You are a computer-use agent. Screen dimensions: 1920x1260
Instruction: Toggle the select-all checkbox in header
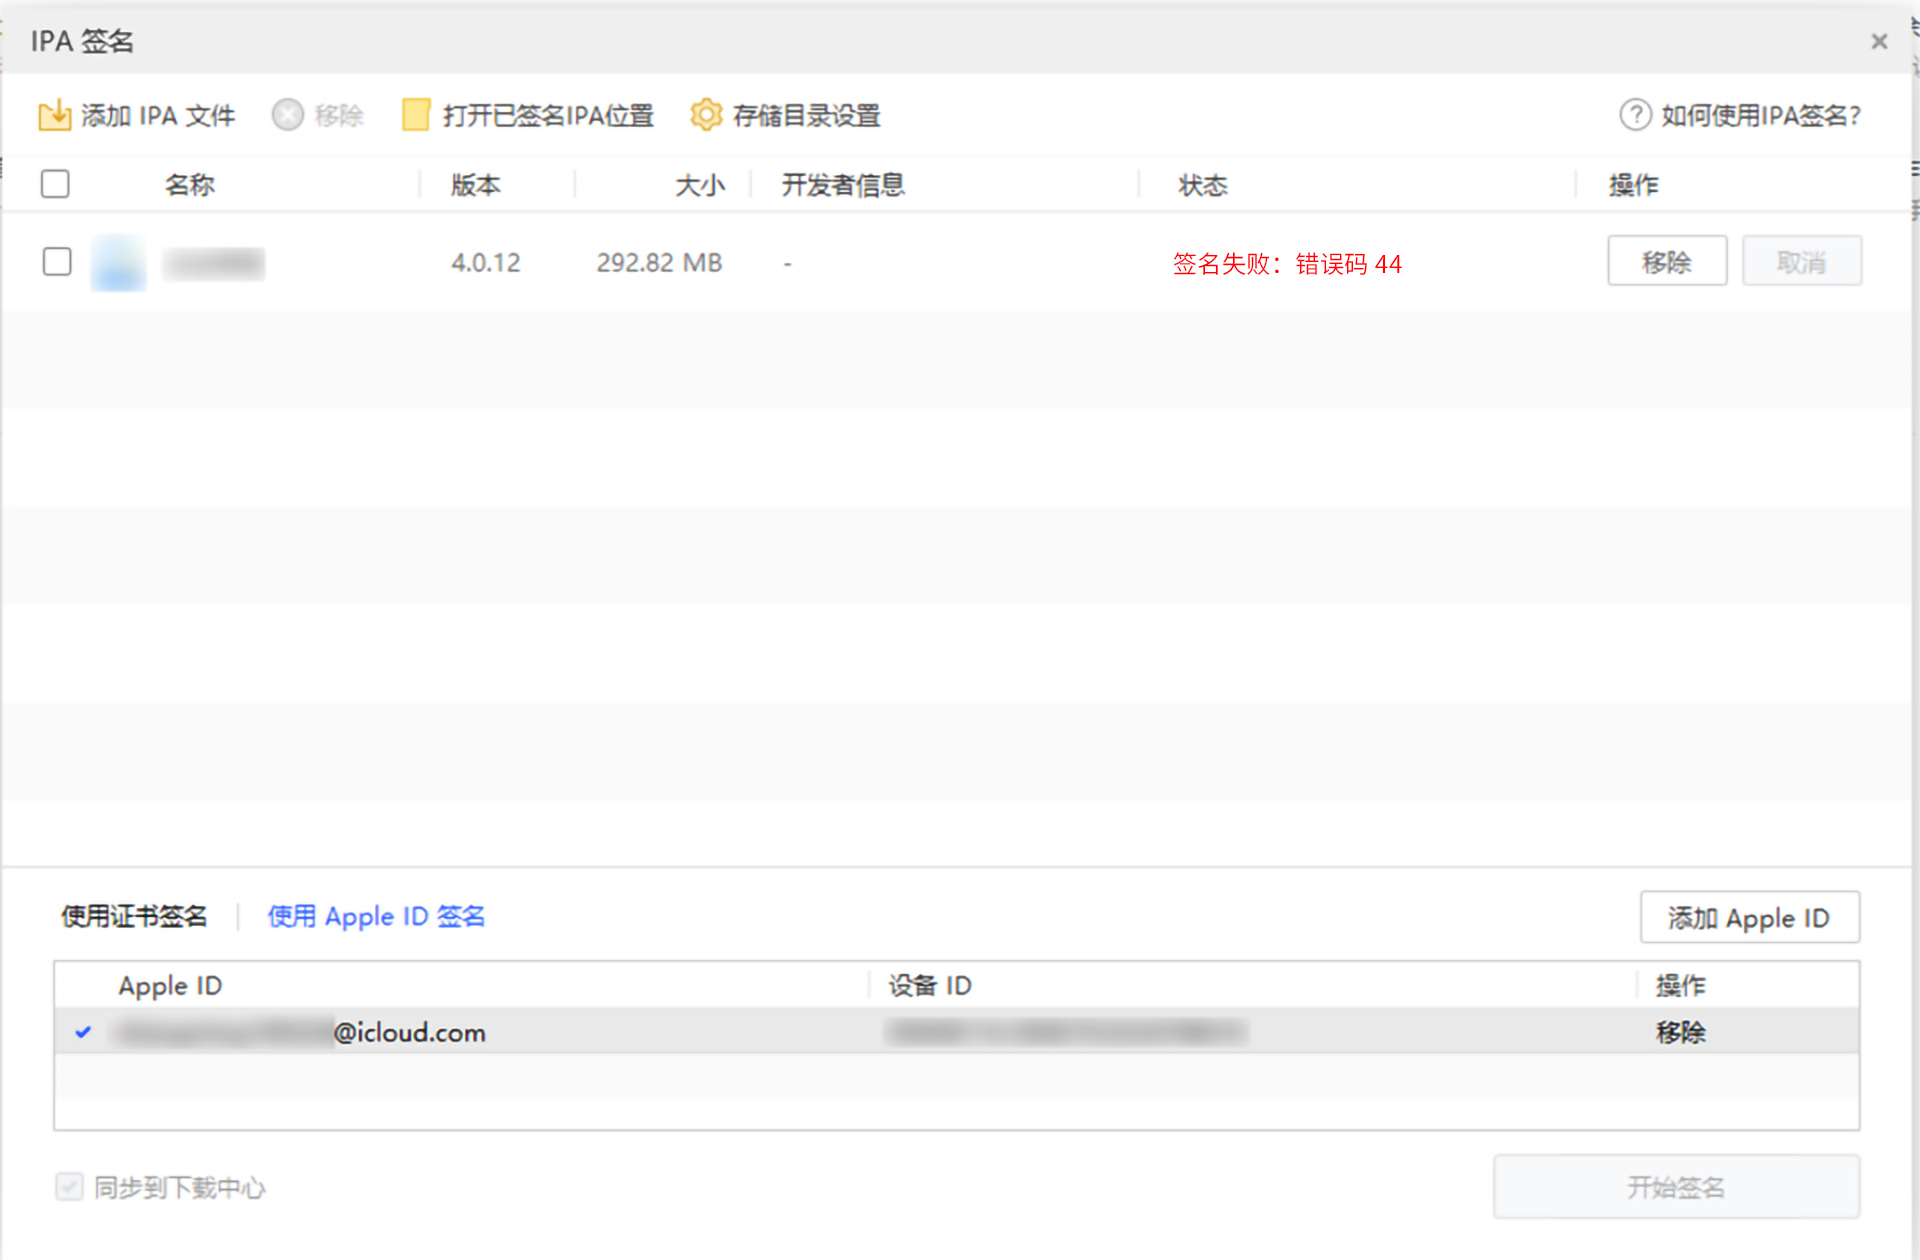tap(55, 184)
